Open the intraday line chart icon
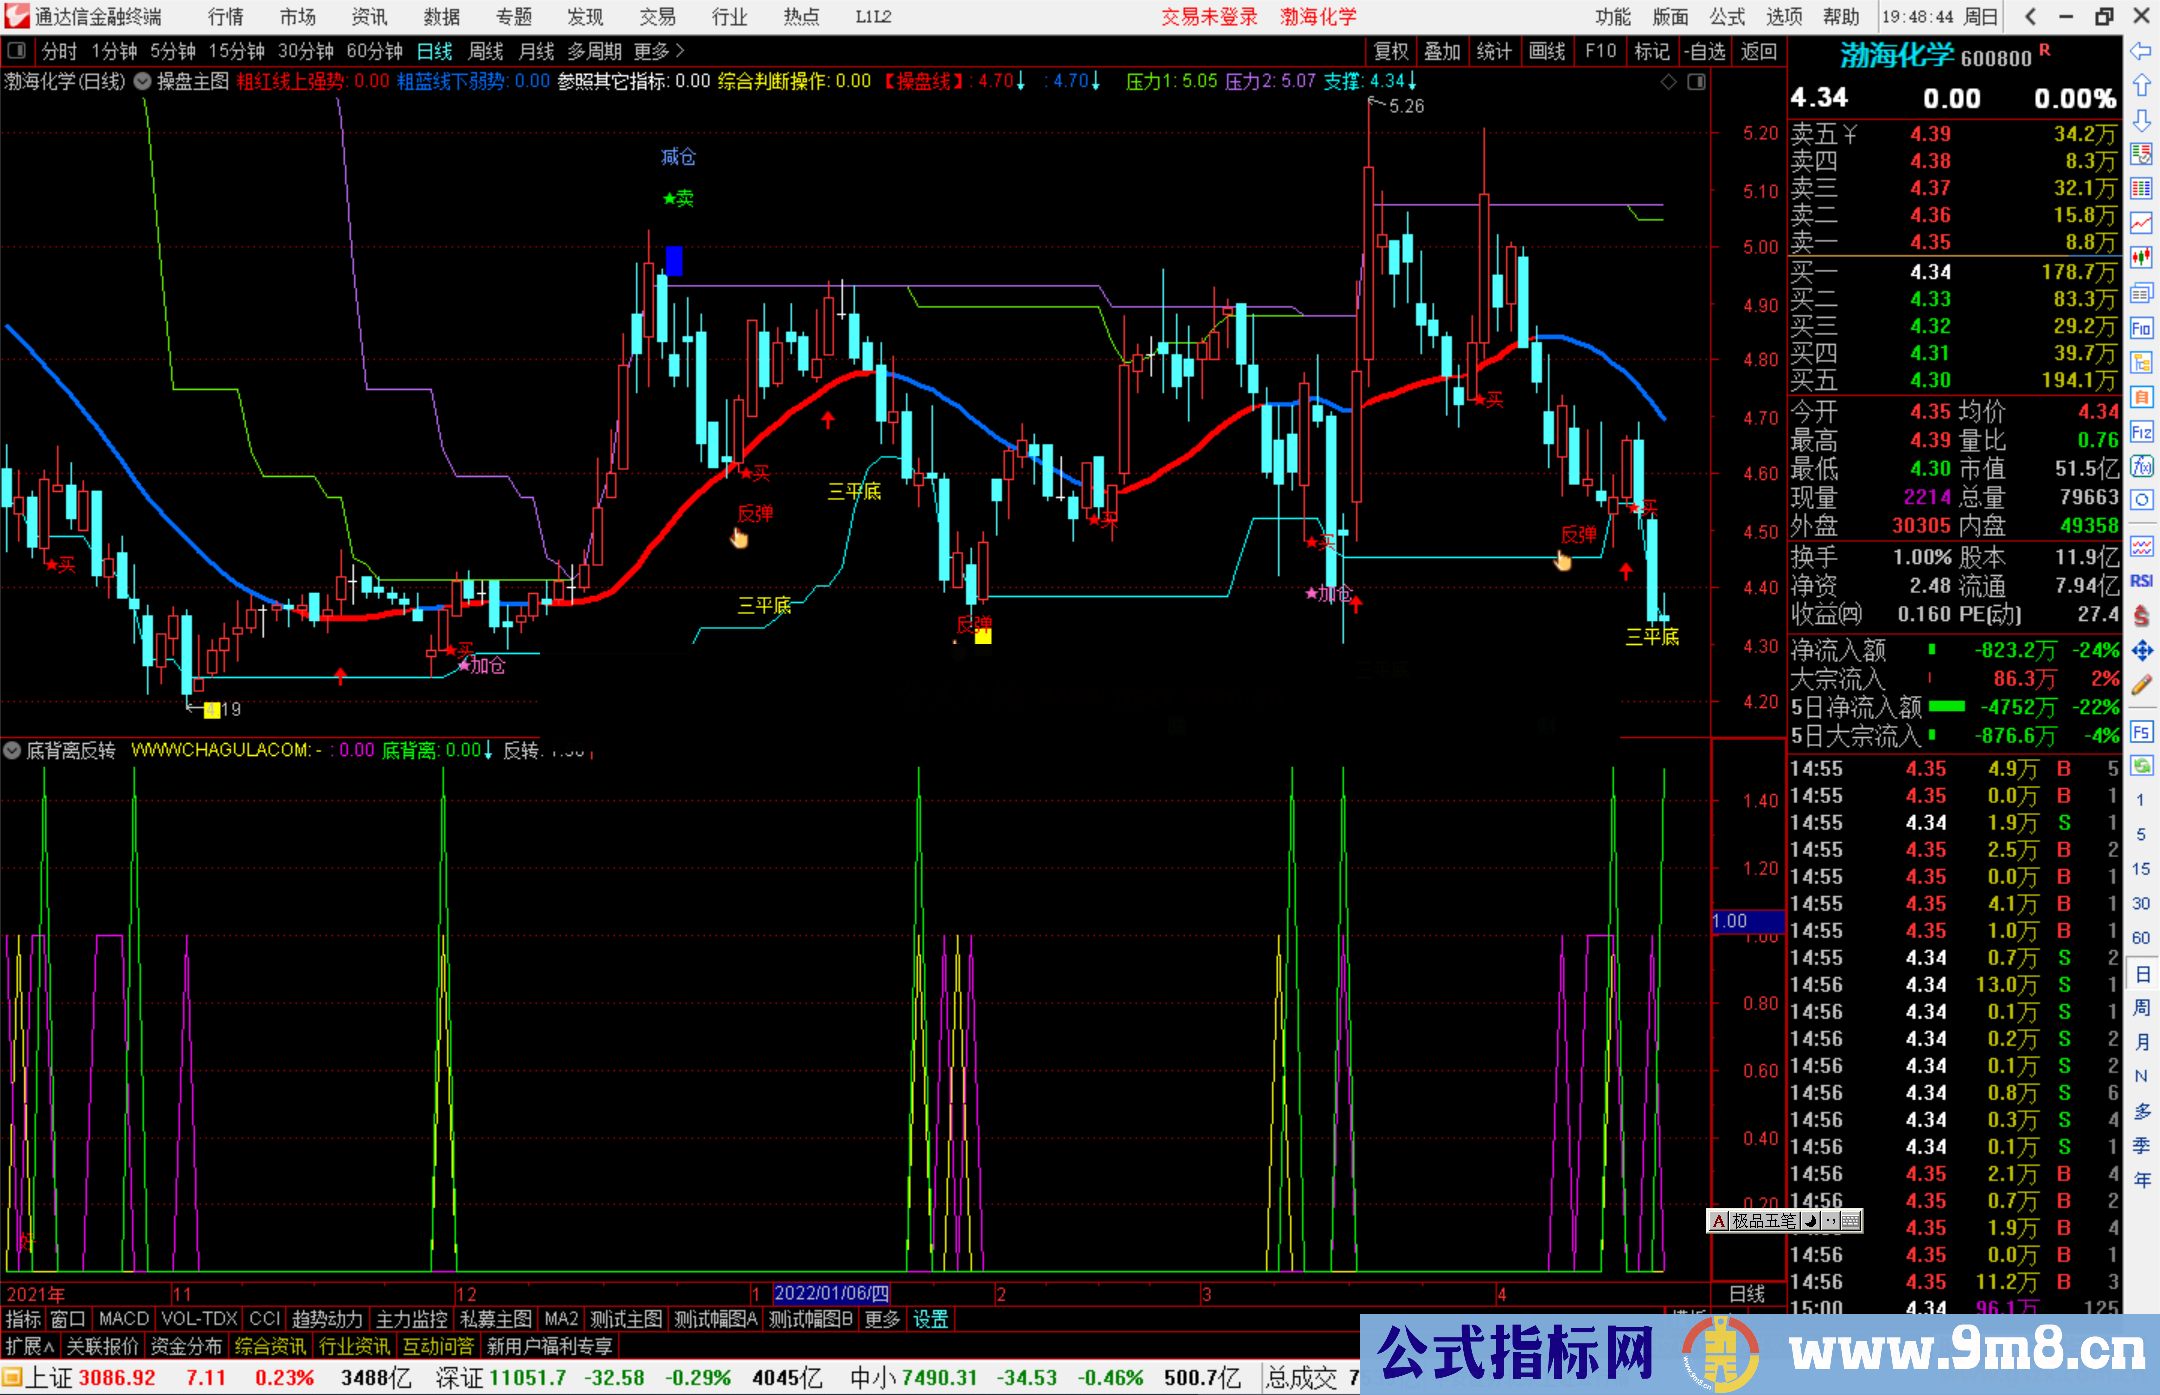This screenshot has height=1395, width=2160. click(2141, 223)
